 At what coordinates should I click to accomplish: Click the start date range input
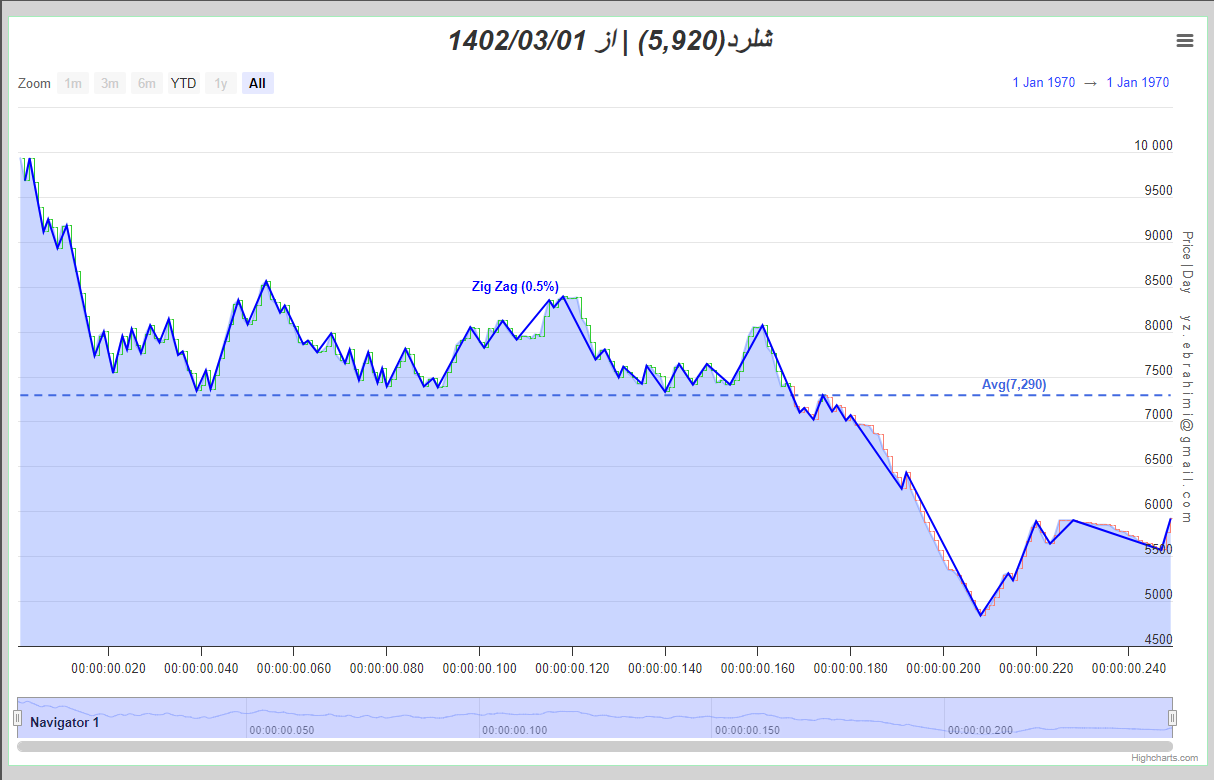(x=1044, y=83)
